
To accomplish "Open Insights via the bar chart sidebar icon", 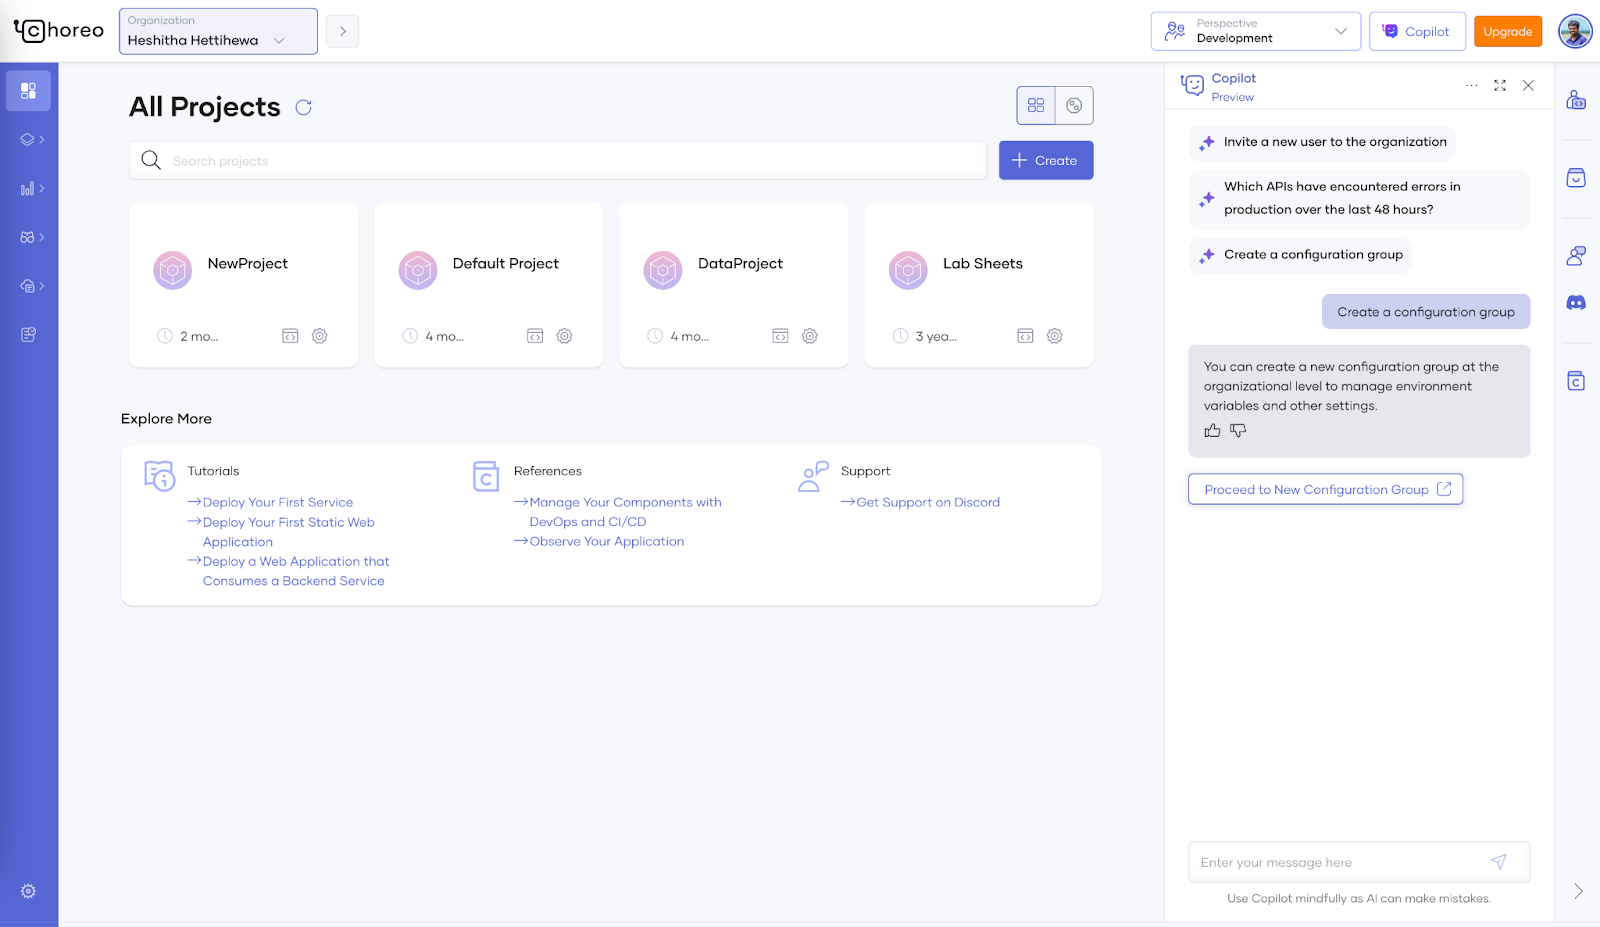I will [x=26, y=188].
